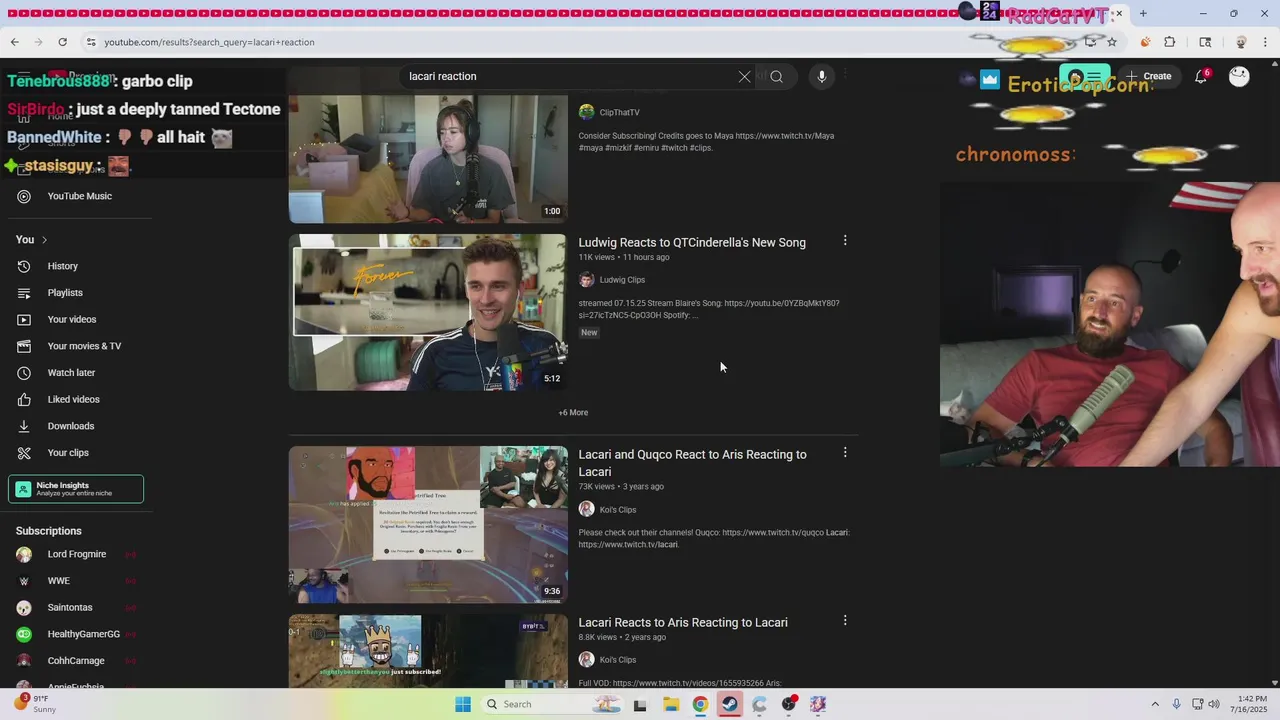Open a new browser tab
The image size is (1280, 720).
1143,13
